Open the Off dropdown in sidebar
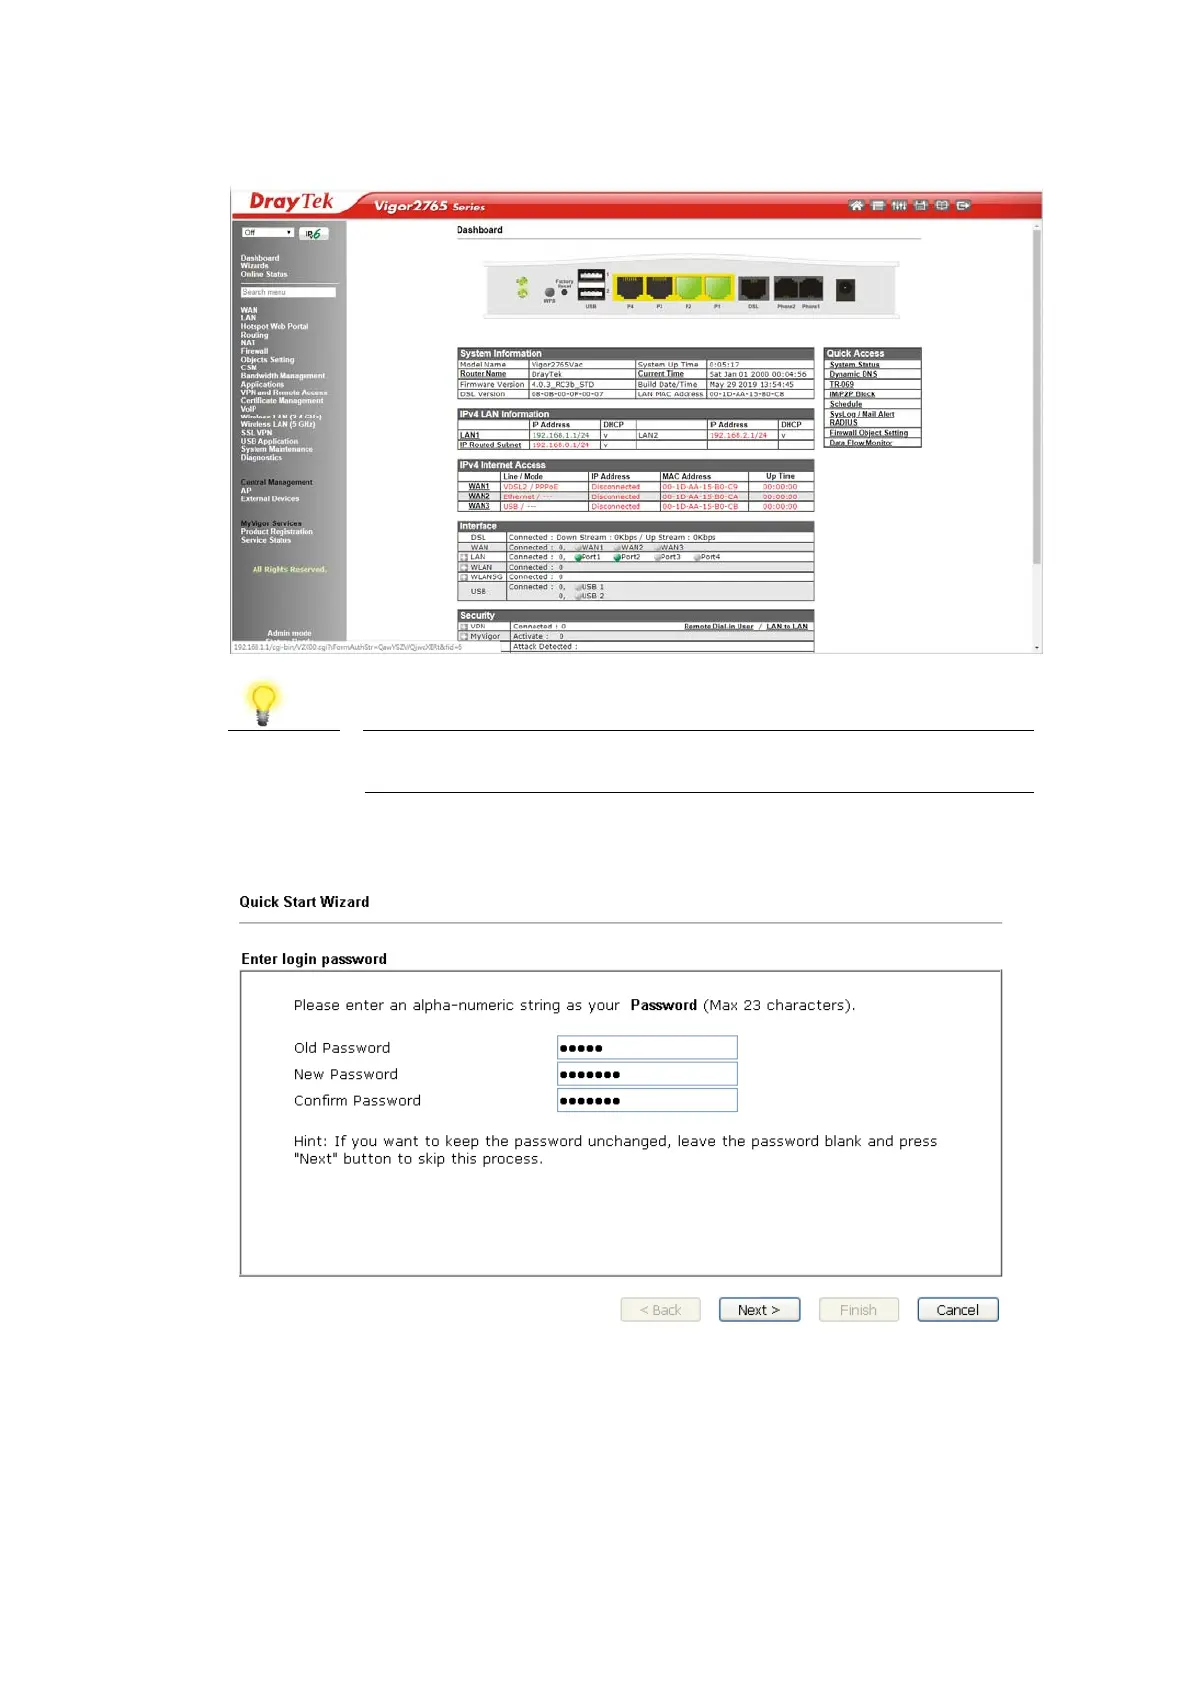1190x1684 pixels. [x=267, y=233]
